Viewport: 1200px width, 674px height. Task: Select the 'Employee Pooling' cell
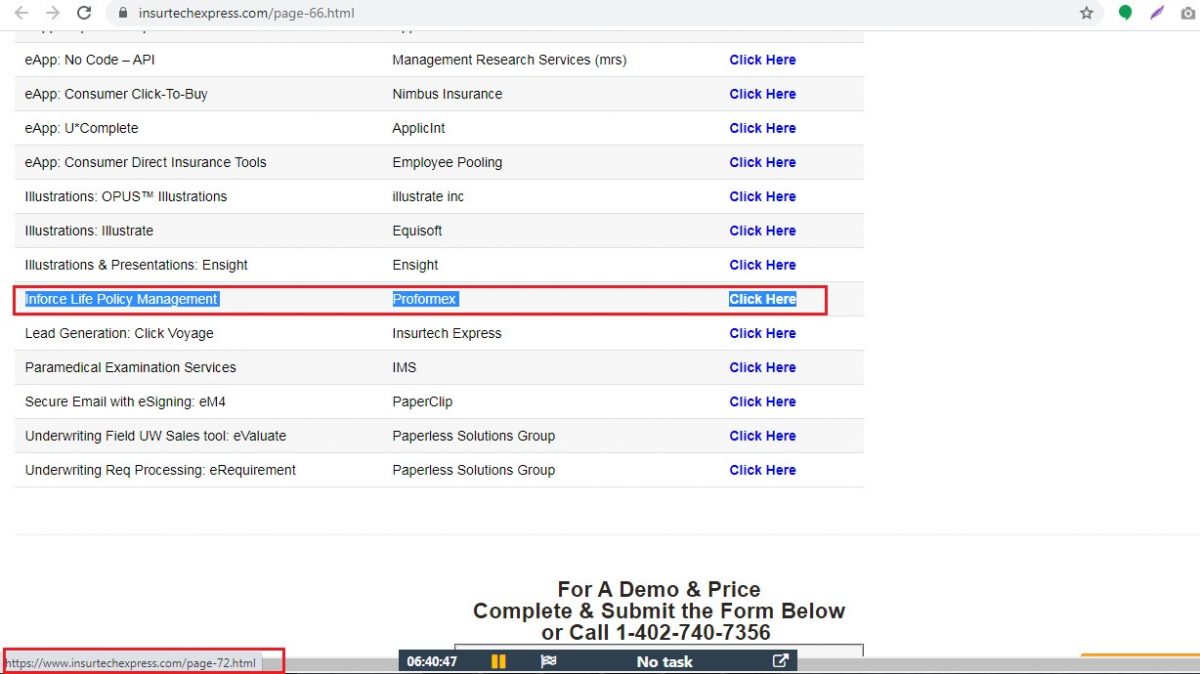[447, 162]
